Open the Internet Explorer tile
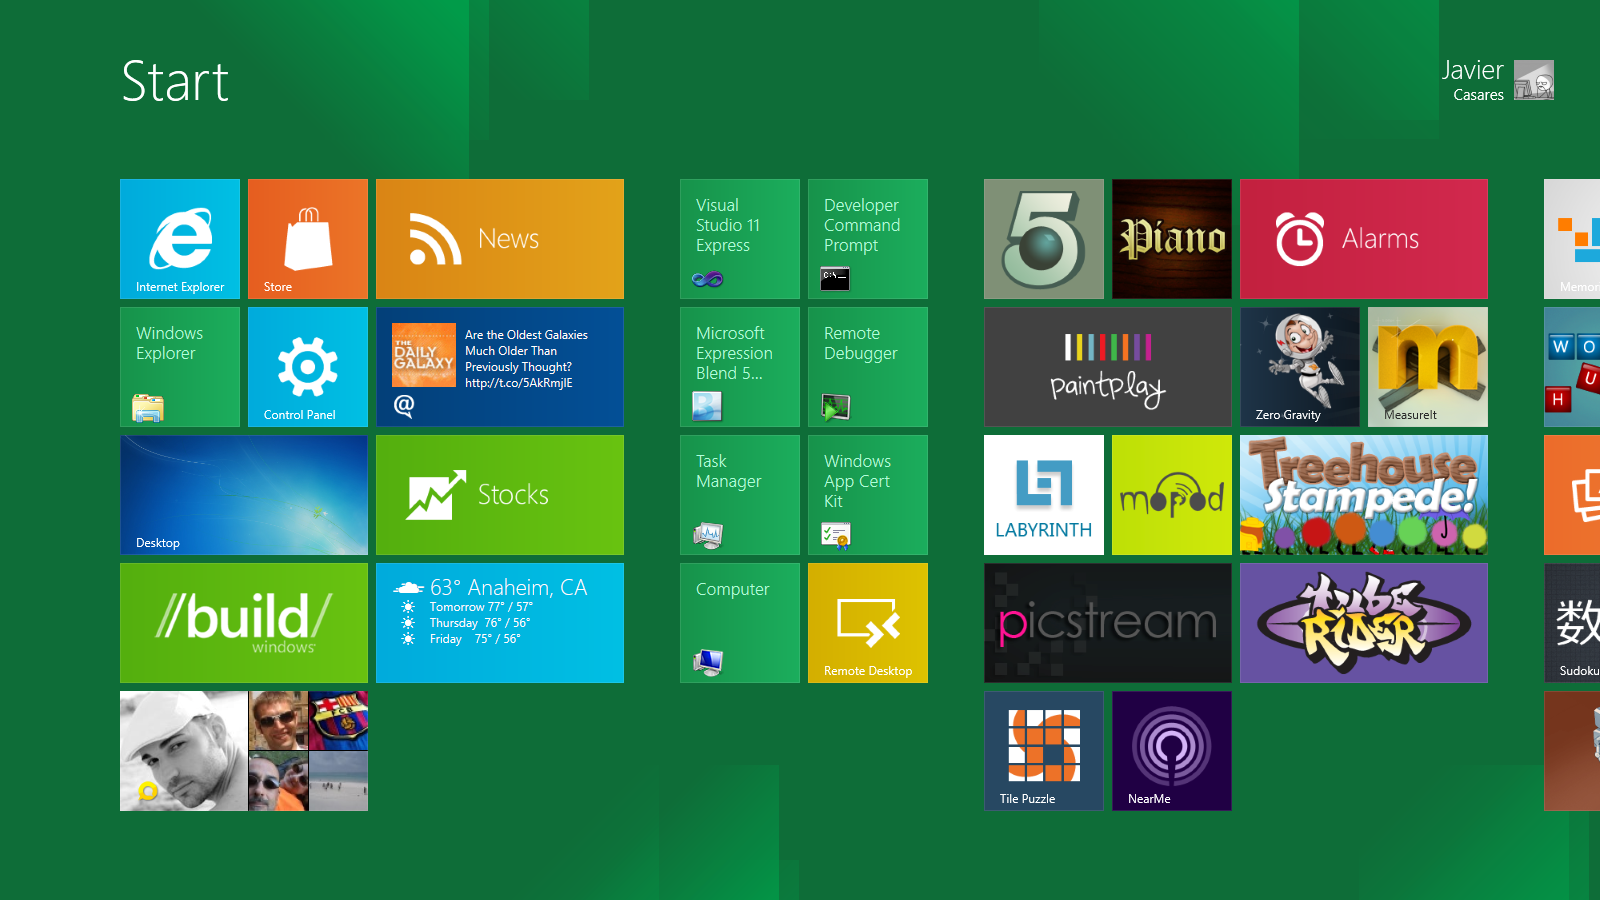The image size is (1600, 900). pos(180,239)
